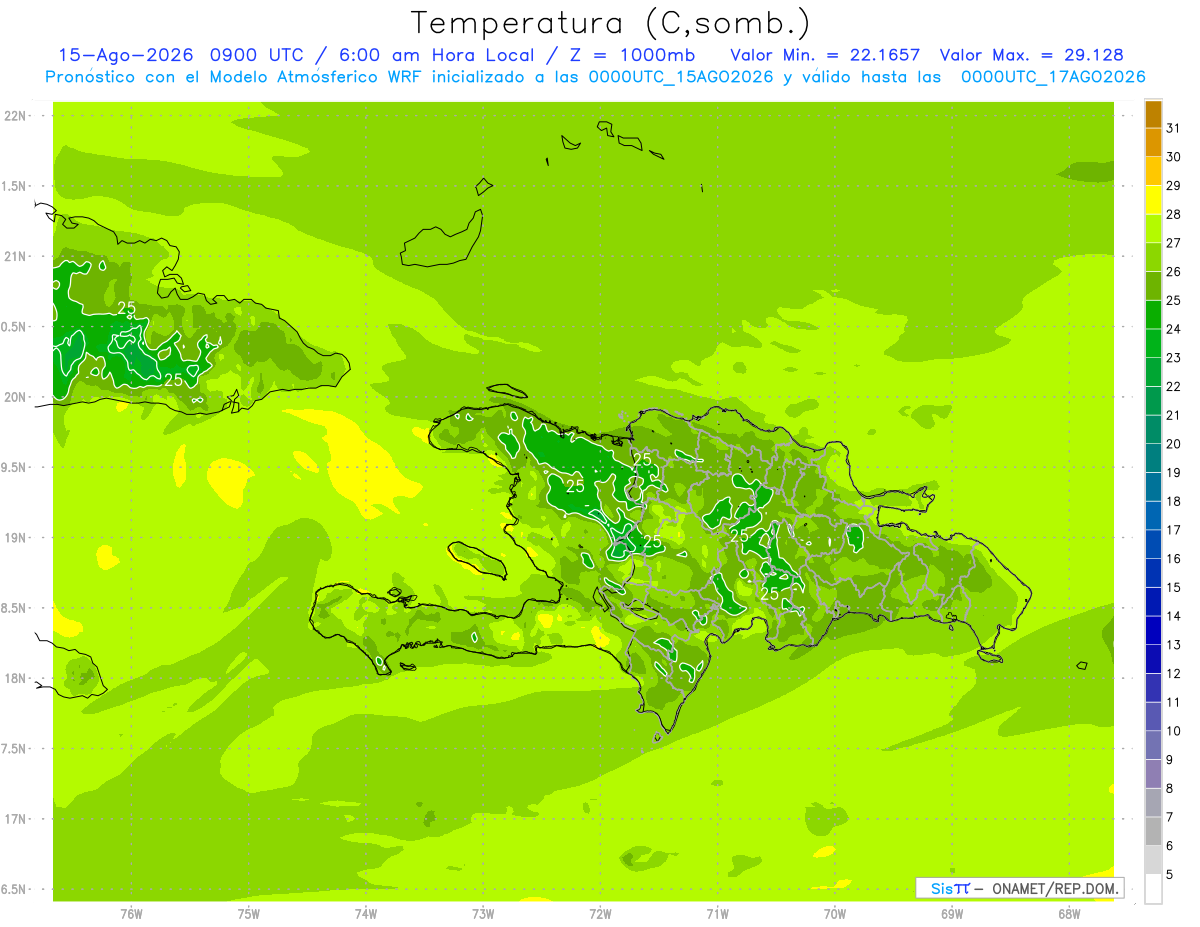Click the 73W longitude axis label
Viewport: 1200px width, 927px height.
pyautogui.click(x=483, y=914)
